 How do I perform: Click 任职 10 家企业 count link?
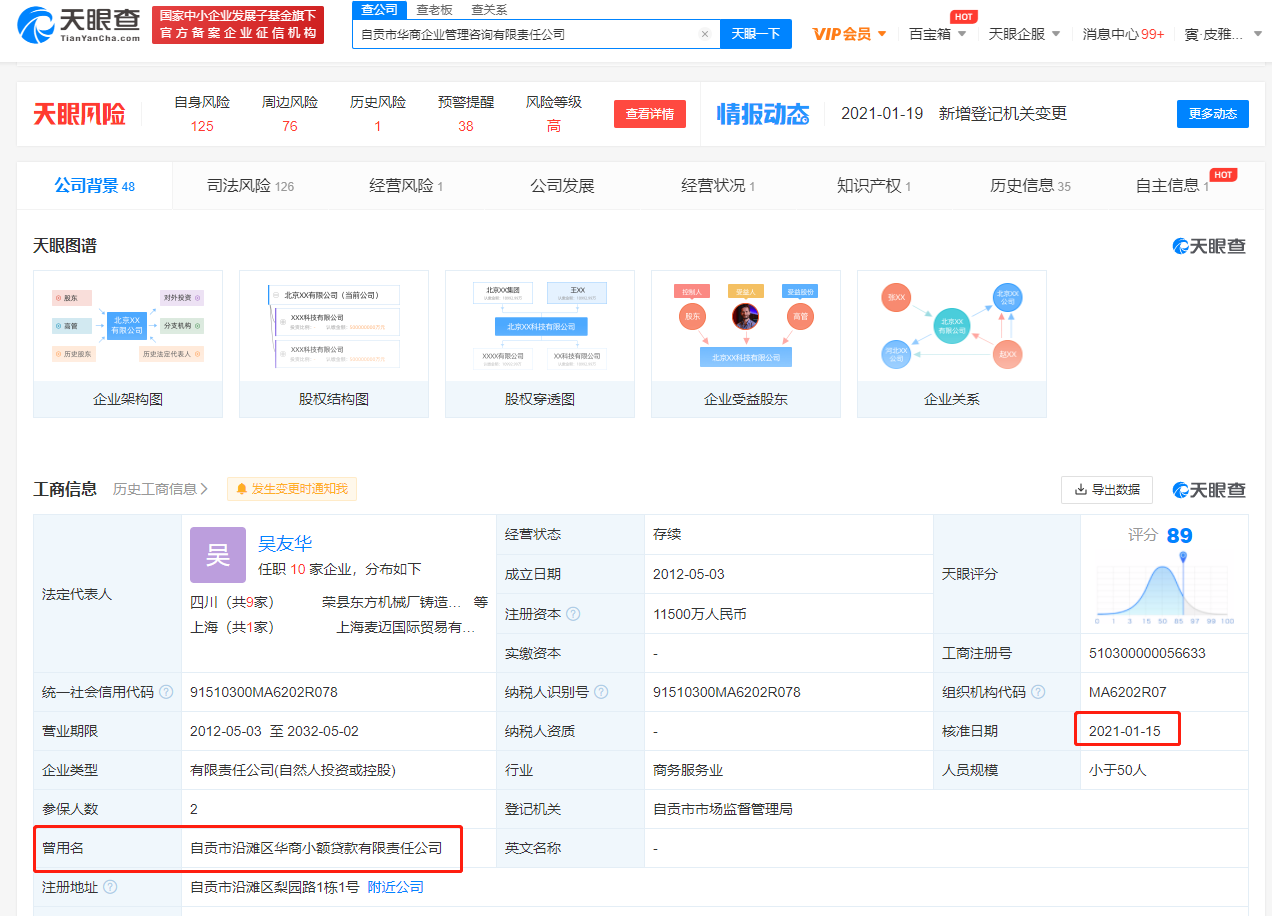pos(296,569)
